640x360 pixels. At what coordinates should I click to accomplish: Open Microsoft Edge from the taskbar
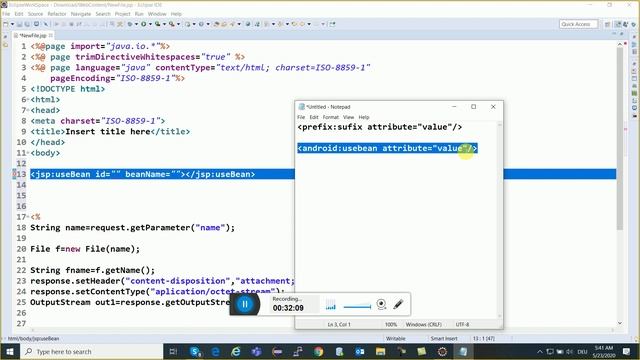click(x=216, y=351)
